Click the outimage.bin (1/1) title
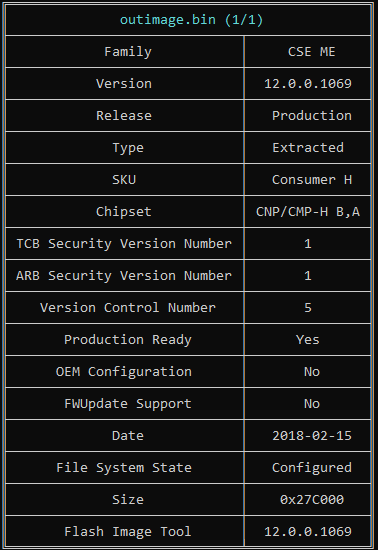The image size is (378, 550). 191,20
